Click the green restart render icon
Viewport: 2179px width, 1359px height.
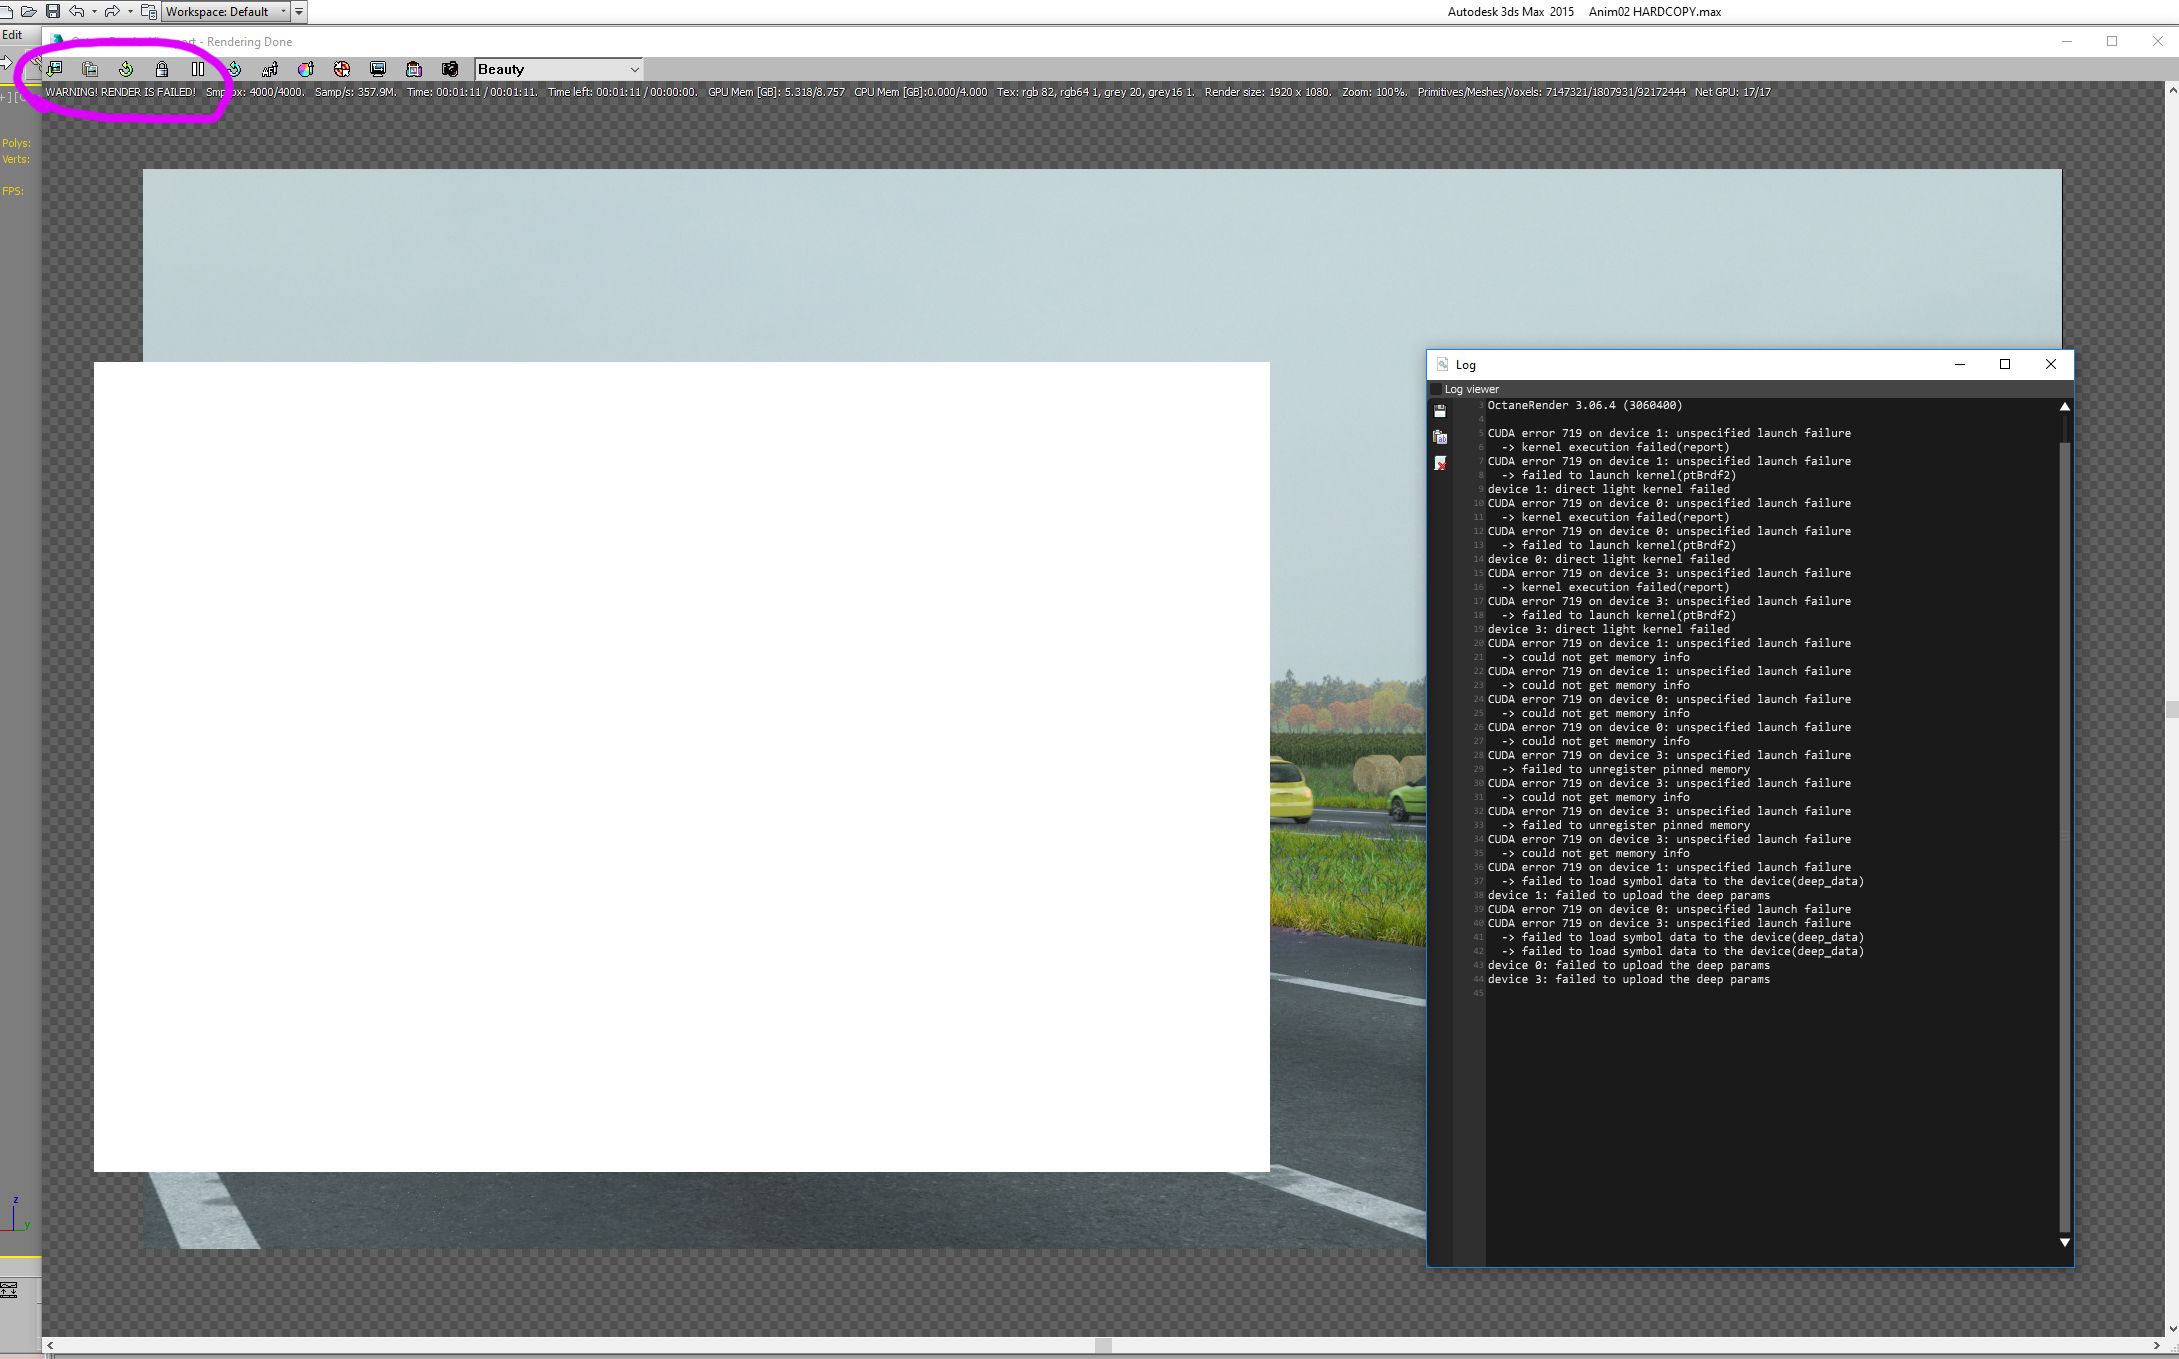(x=126, y=69)
